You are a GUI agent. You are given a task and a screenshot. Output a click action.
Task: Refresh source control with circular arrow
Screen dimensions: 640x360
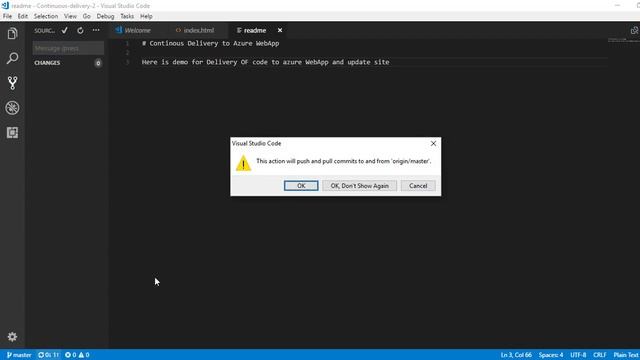pyautogui.click(x=80, y=30)
